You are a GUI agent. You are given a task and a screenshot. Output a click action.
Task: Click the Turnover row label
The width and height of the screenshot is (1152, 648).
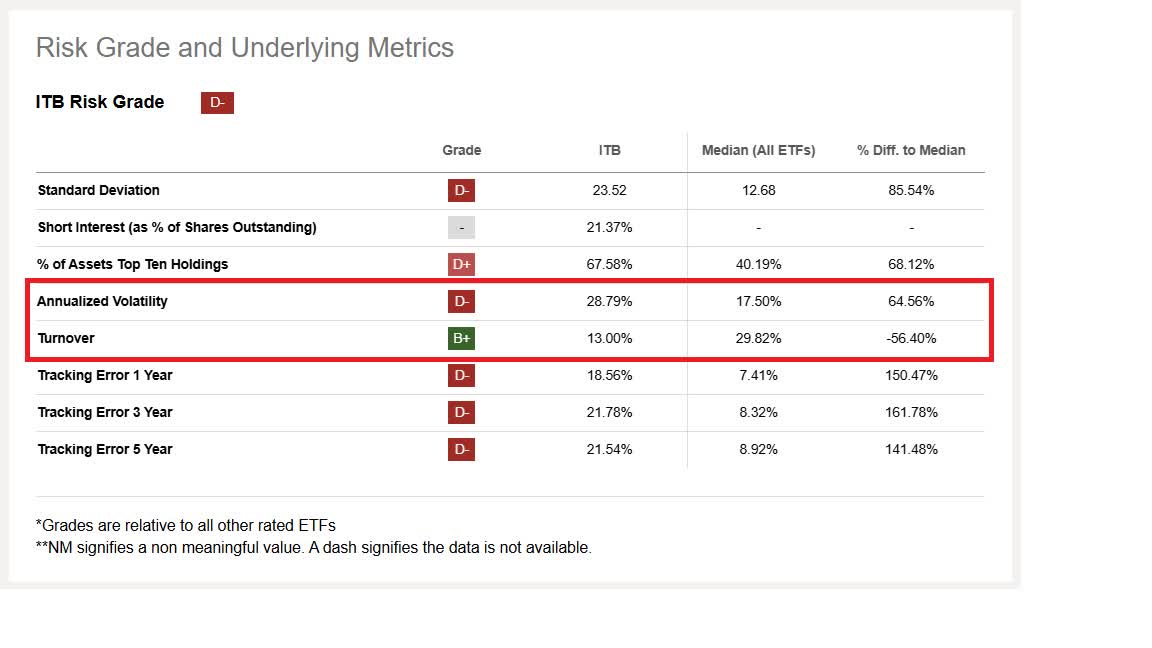[x=66, y=338]
